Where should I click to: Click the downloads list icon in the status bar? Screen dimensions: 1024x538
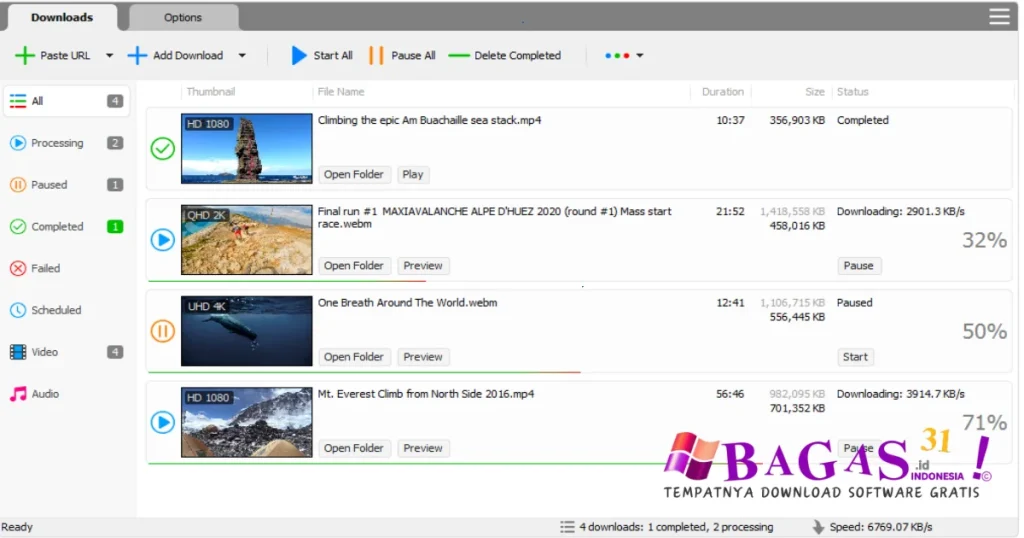coord(567,527)
